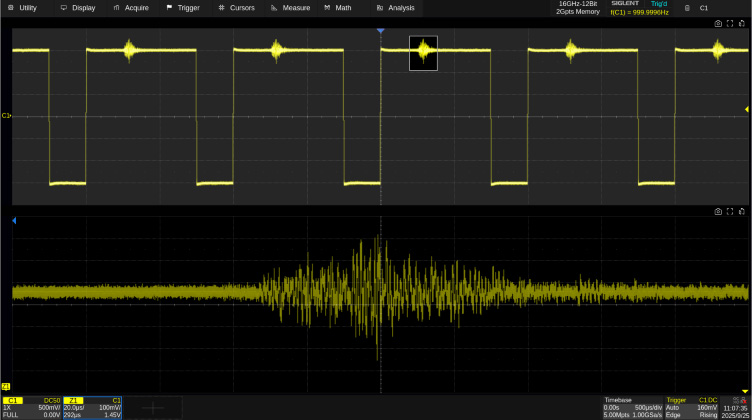
Task: Click the 1.00GSa/s sample rate value
Action: click(646, 415)
